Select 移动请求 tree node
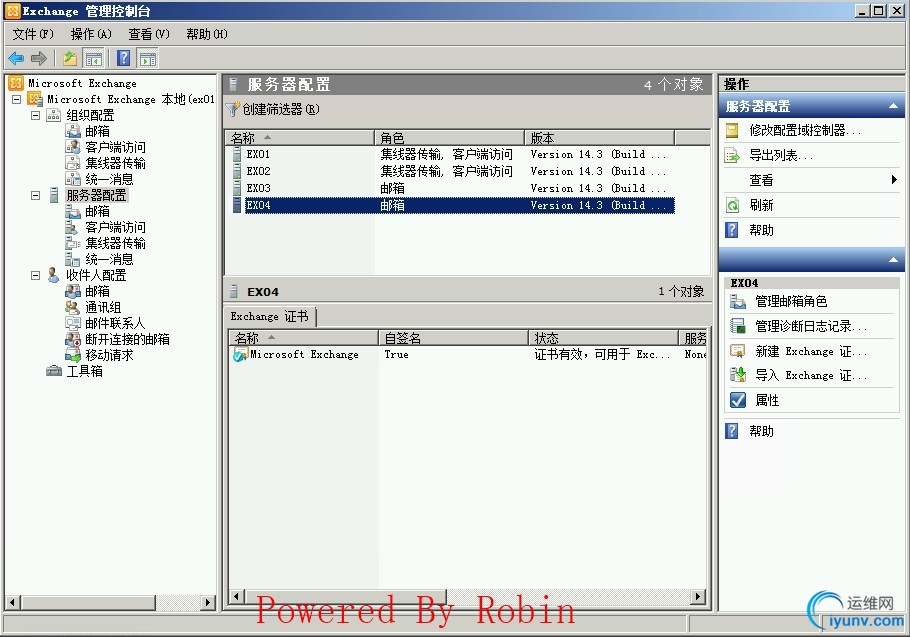Screen dimensions: 910x637 (109, 355)
